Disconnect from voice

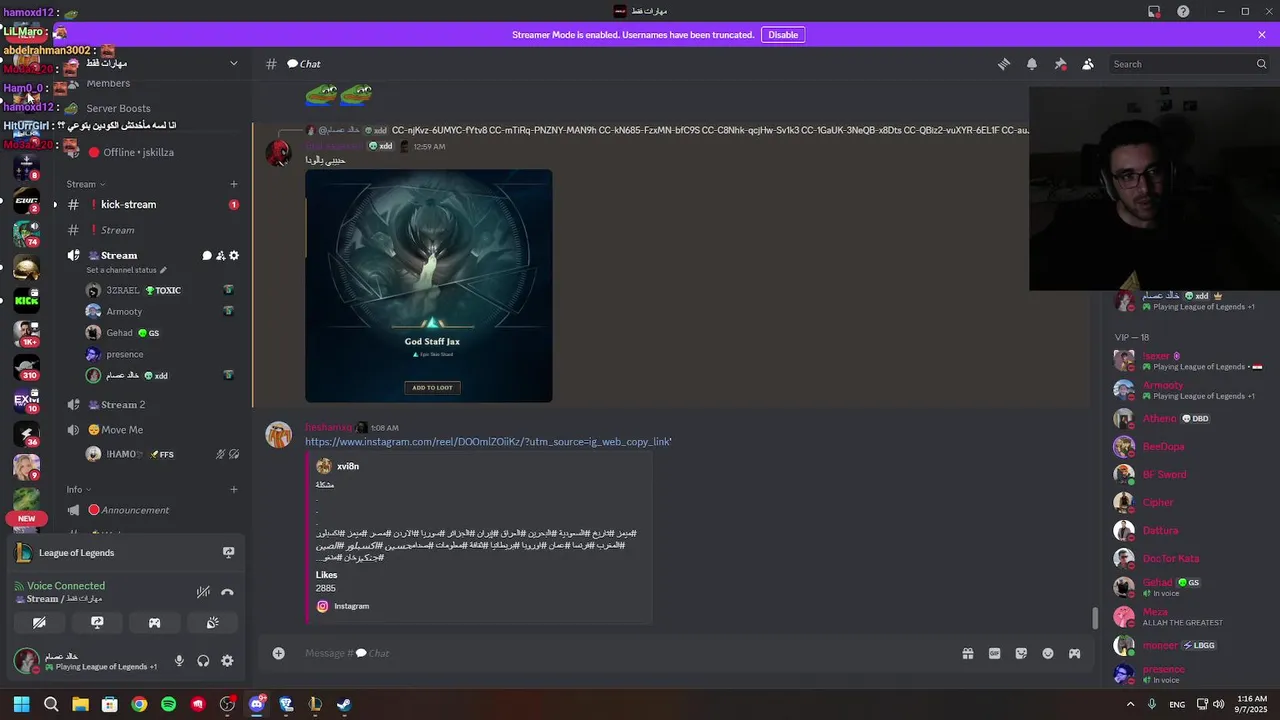coord(227,592)
